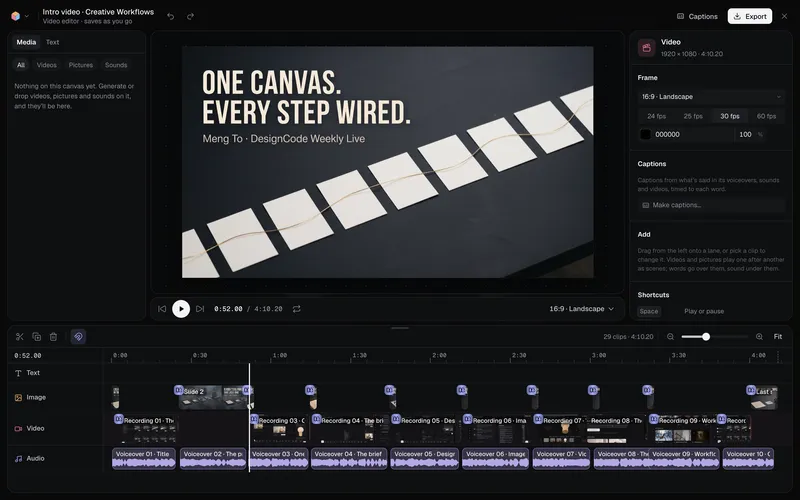The height and width of the screenshot is (500, 800).
Task: Click the transition icon on the Last image clip
Action: pyautogui.click(x=751, y=390)
